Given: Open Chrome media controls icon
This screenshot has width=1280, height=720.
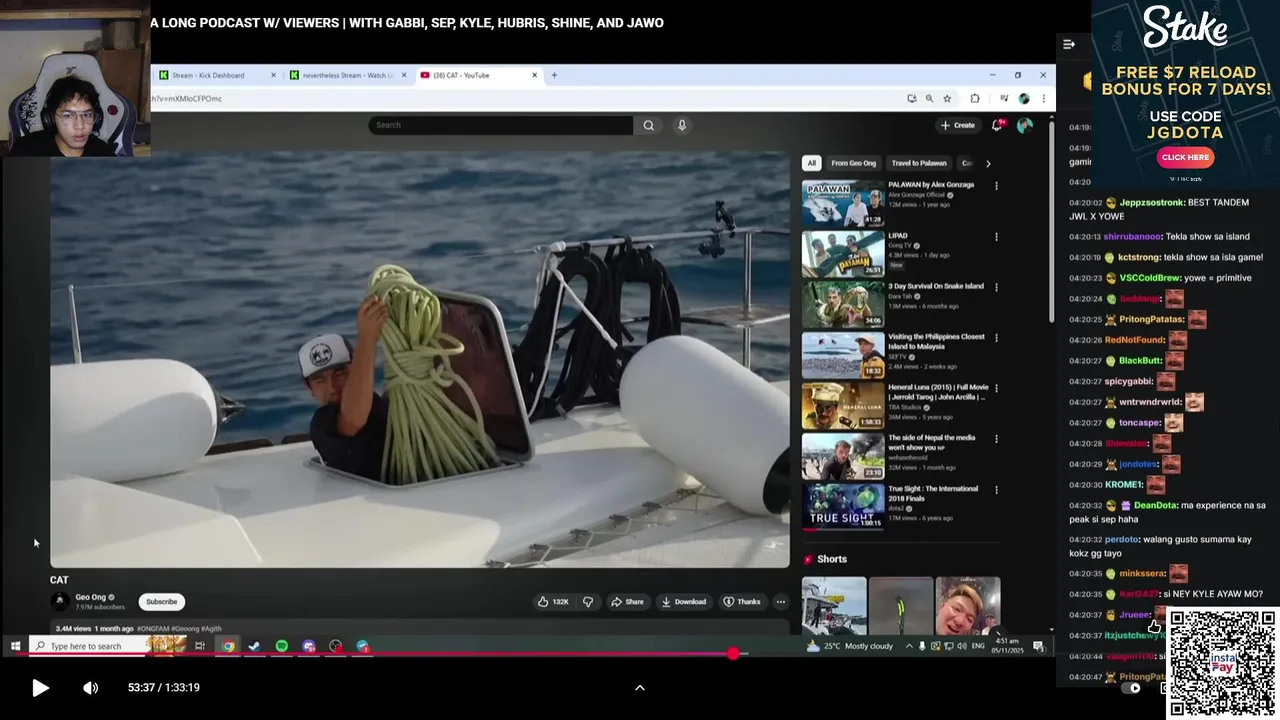Looking at the screenshot, I should pyautogui.click(x=1004, y=99).
